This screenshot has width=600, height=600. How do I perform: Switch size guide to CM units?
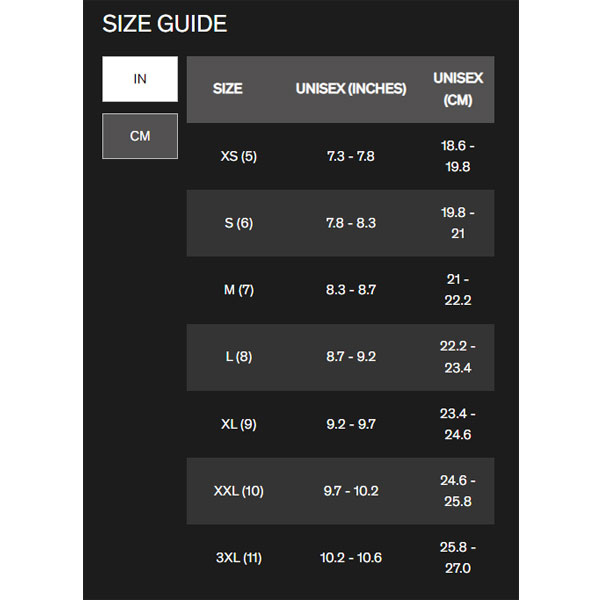coord(140,136)
